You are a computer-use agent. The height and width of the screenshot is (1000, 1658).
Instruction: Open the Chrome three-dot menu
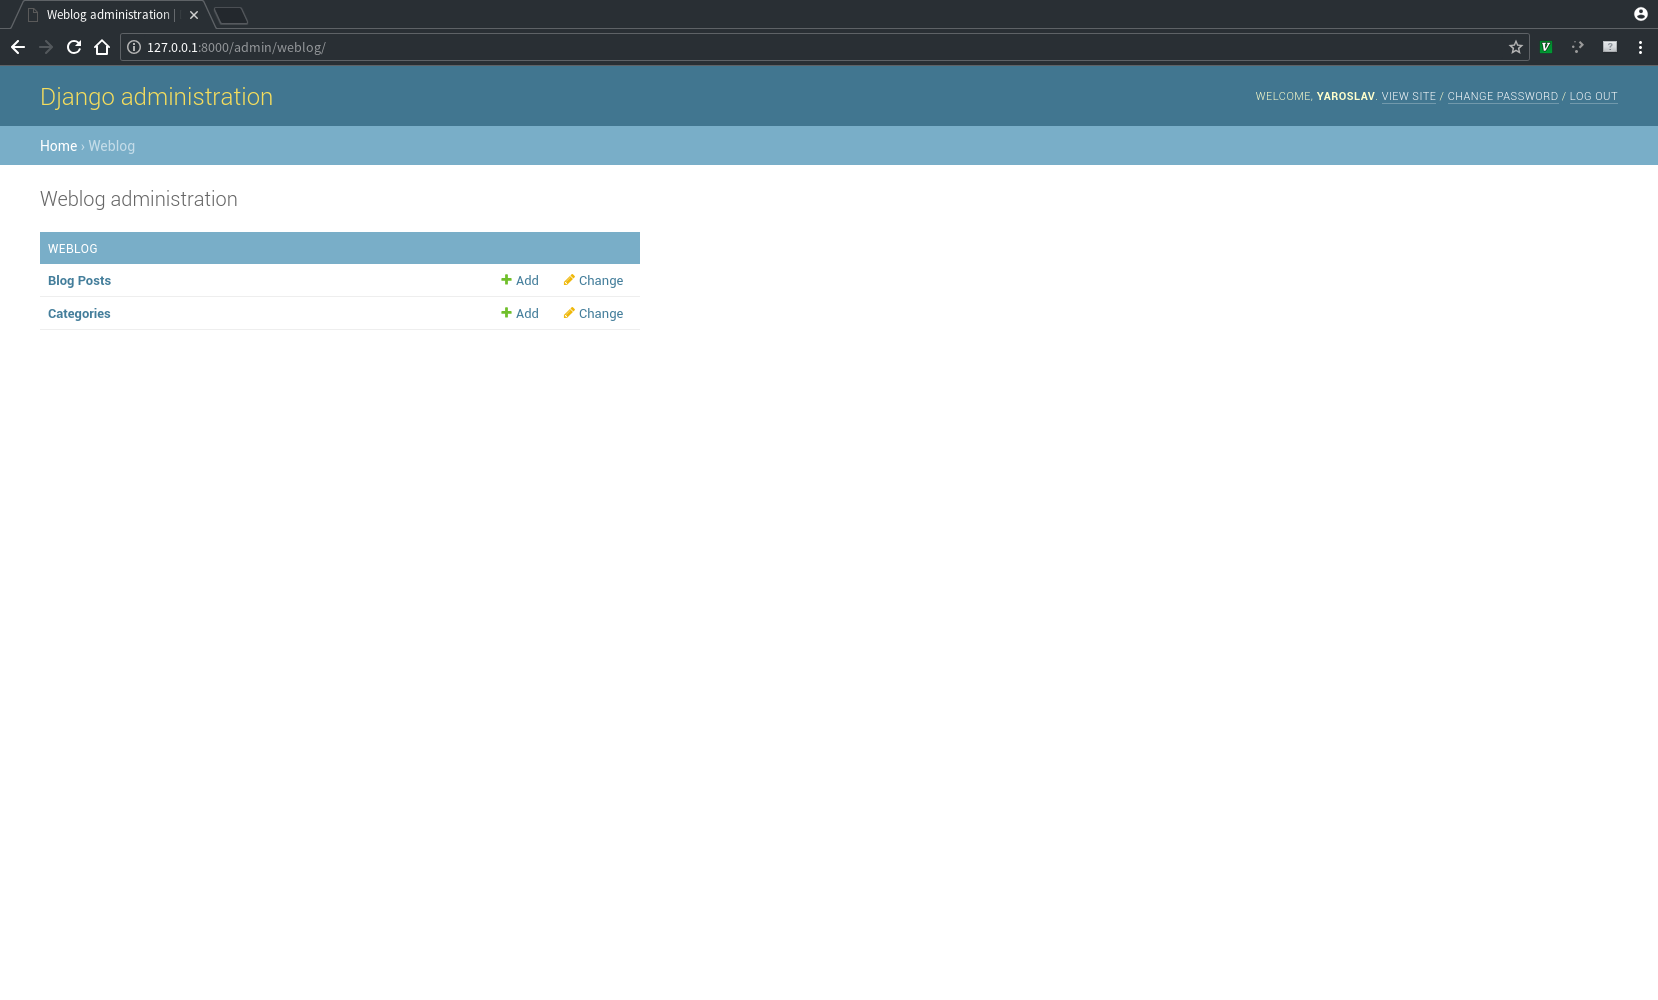click(1640, 47)
